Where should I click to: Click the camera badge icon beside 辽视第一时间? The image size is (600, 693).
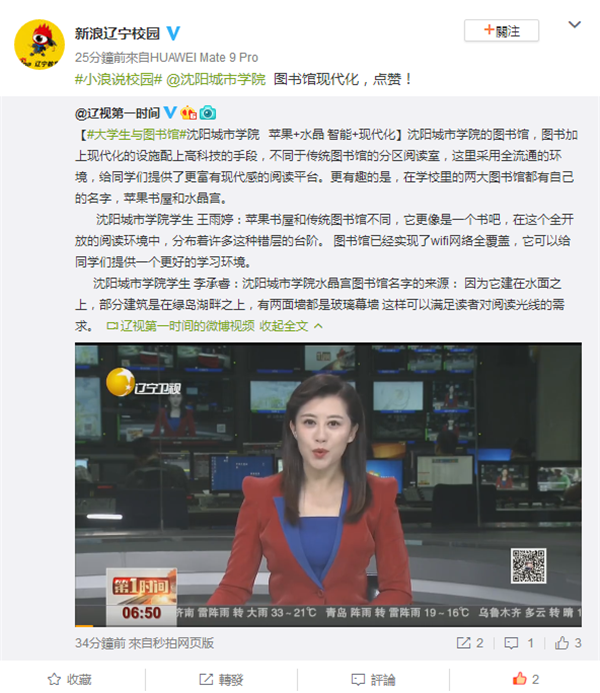[208, 113]
